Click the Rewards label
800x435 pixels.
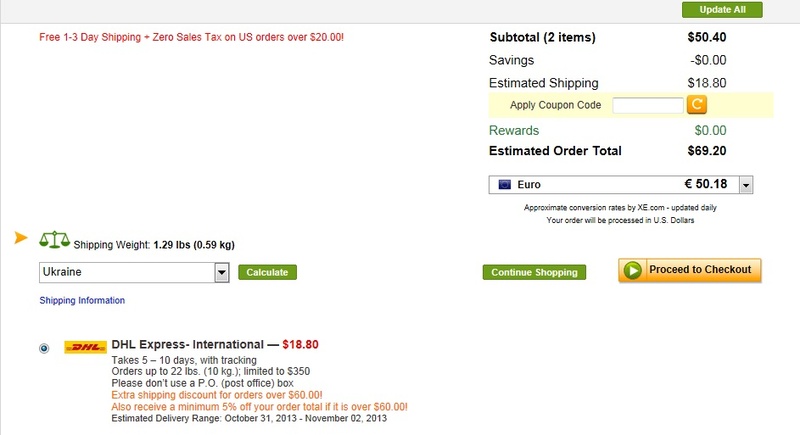[514, 131]
